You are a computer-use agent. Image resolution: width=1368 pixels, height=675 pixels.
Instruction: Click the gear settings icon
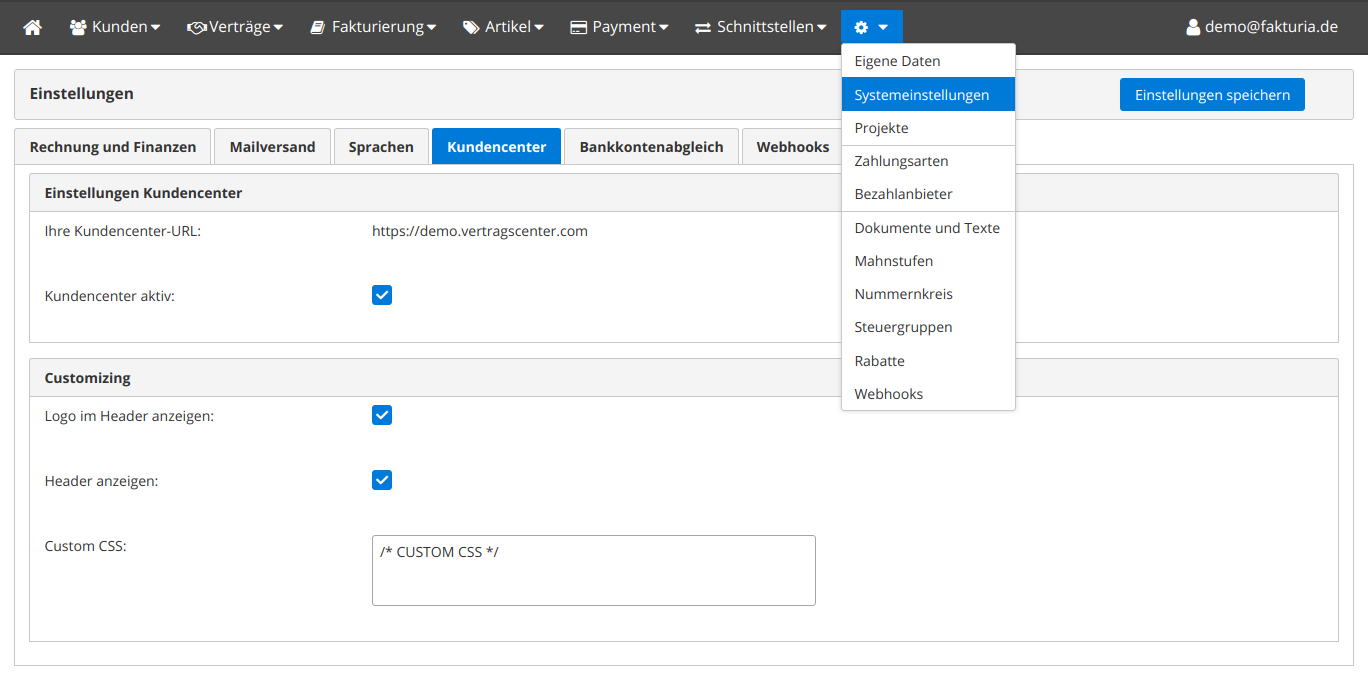click(861, 27)
